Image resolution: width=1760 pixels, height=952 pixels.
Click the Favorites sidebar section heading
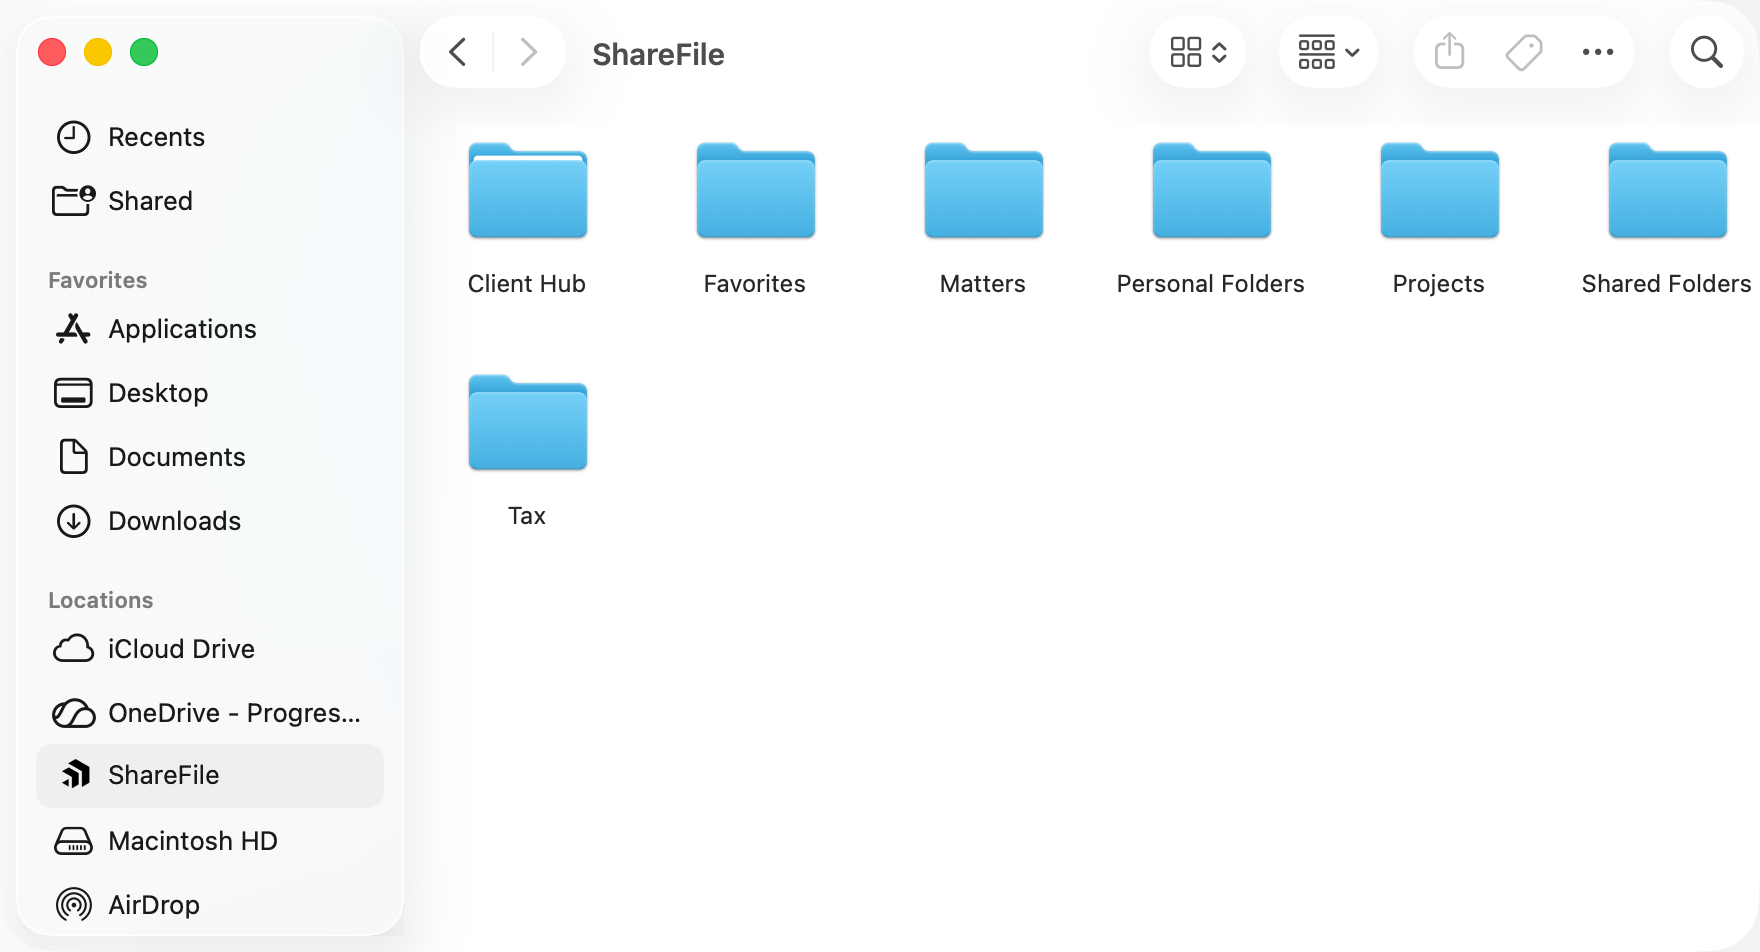point(98,280)
